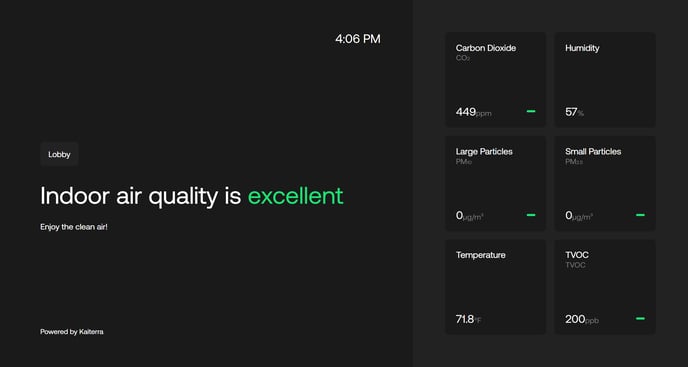Screen dimensions: 688x367
Task: Click the green status dash on Carbon Dioxide card
Action: (531, 112)
